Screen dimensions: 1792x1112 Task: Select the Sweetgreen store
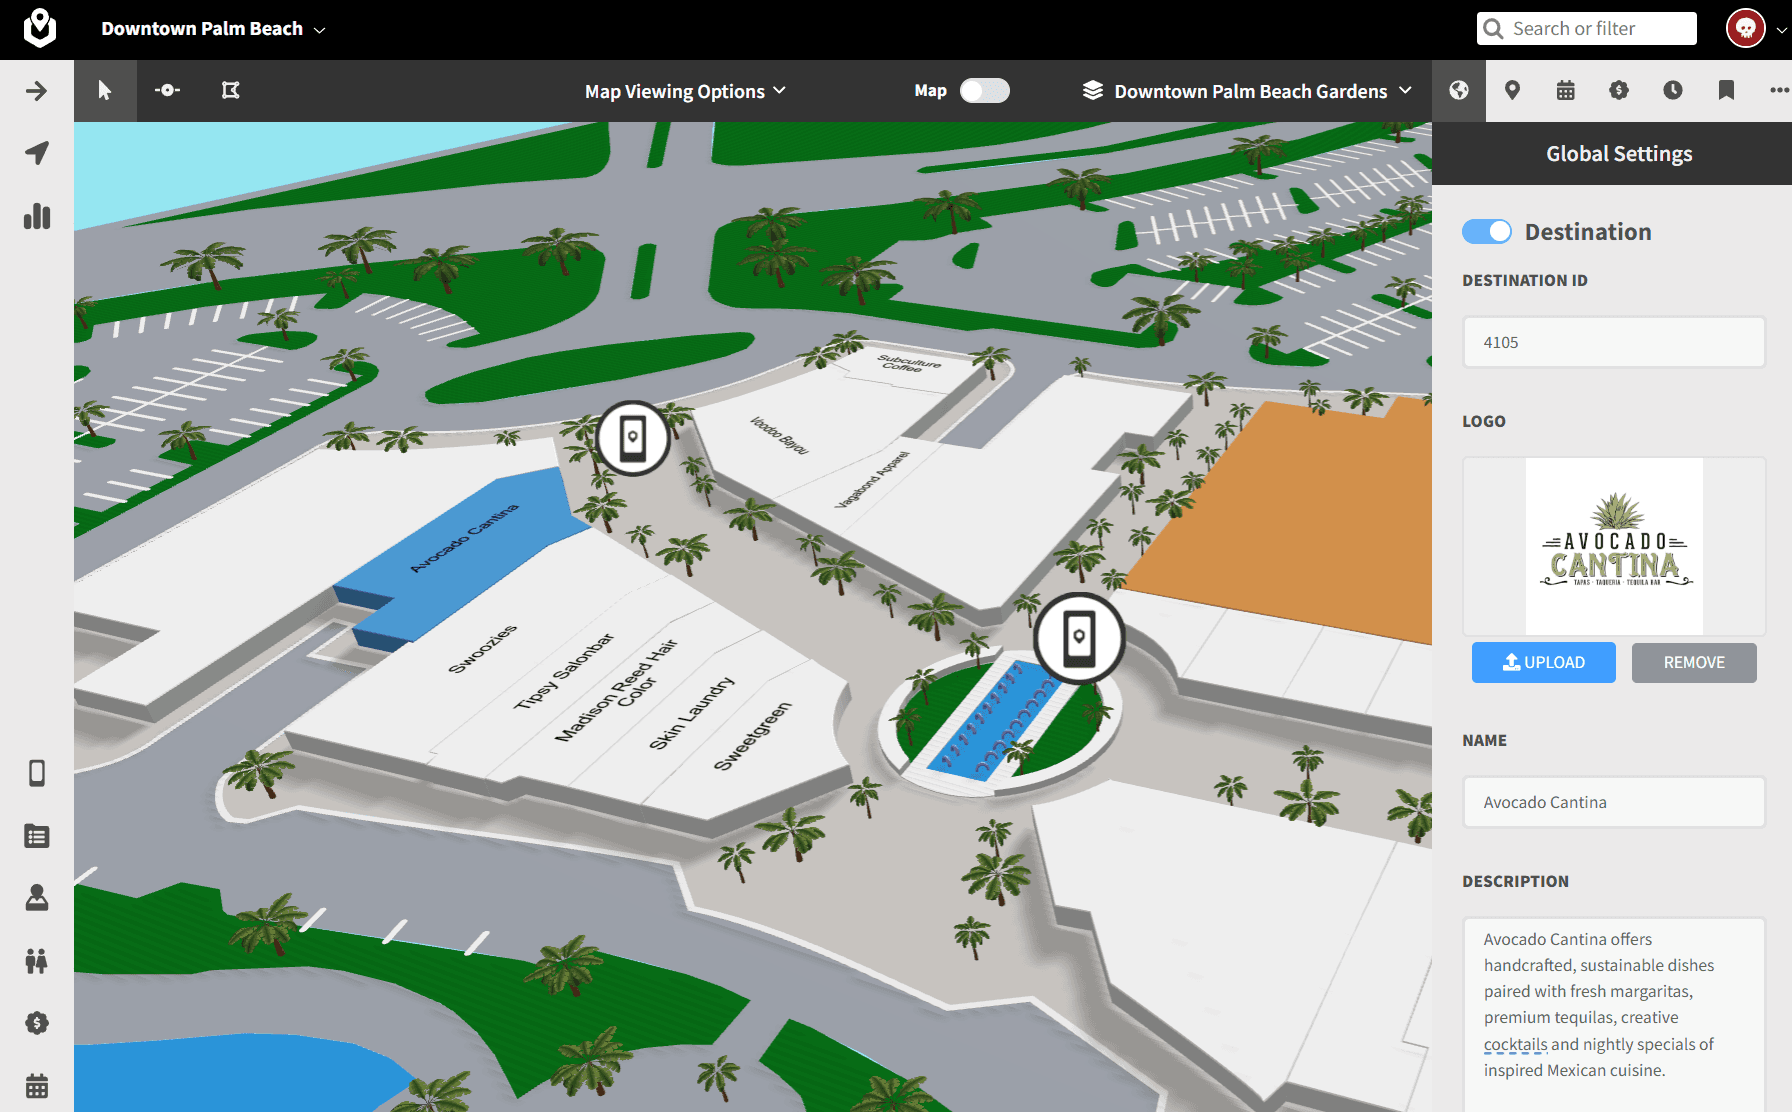pyautogui.click(x=753, y=736)
